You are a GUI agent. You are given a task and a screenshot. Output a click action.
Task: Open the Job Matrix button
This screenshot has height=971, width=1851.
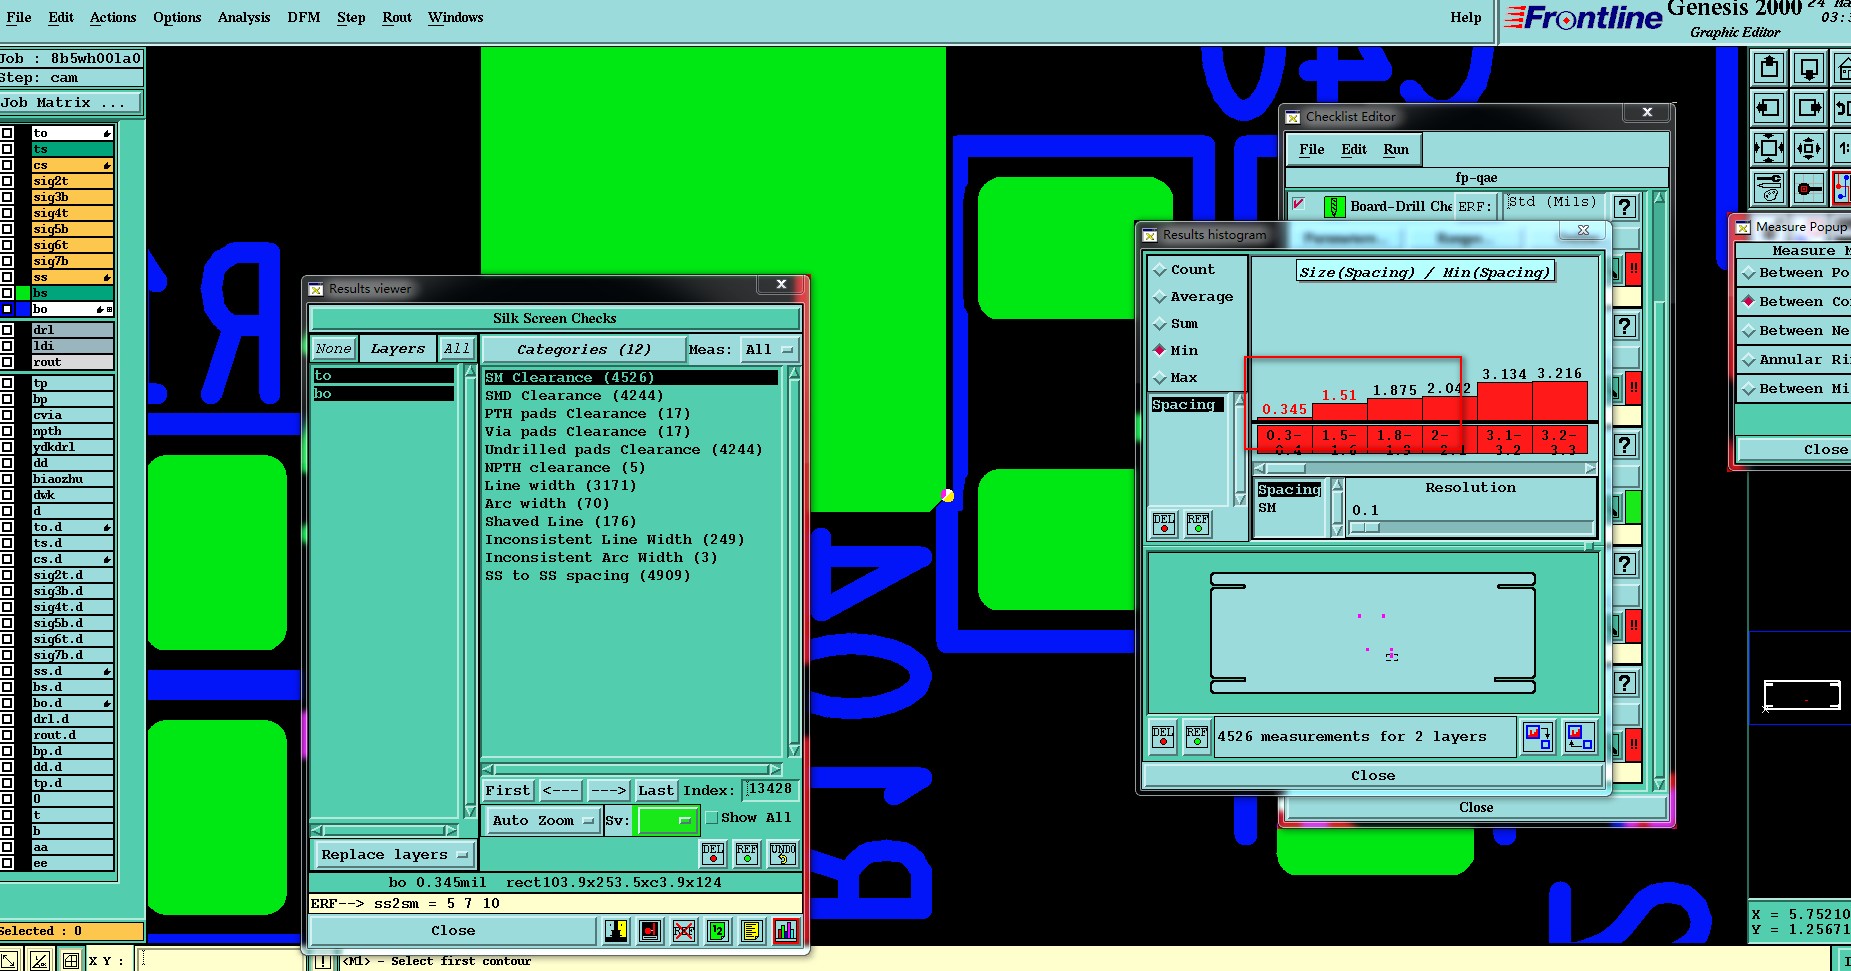[70, 103]
